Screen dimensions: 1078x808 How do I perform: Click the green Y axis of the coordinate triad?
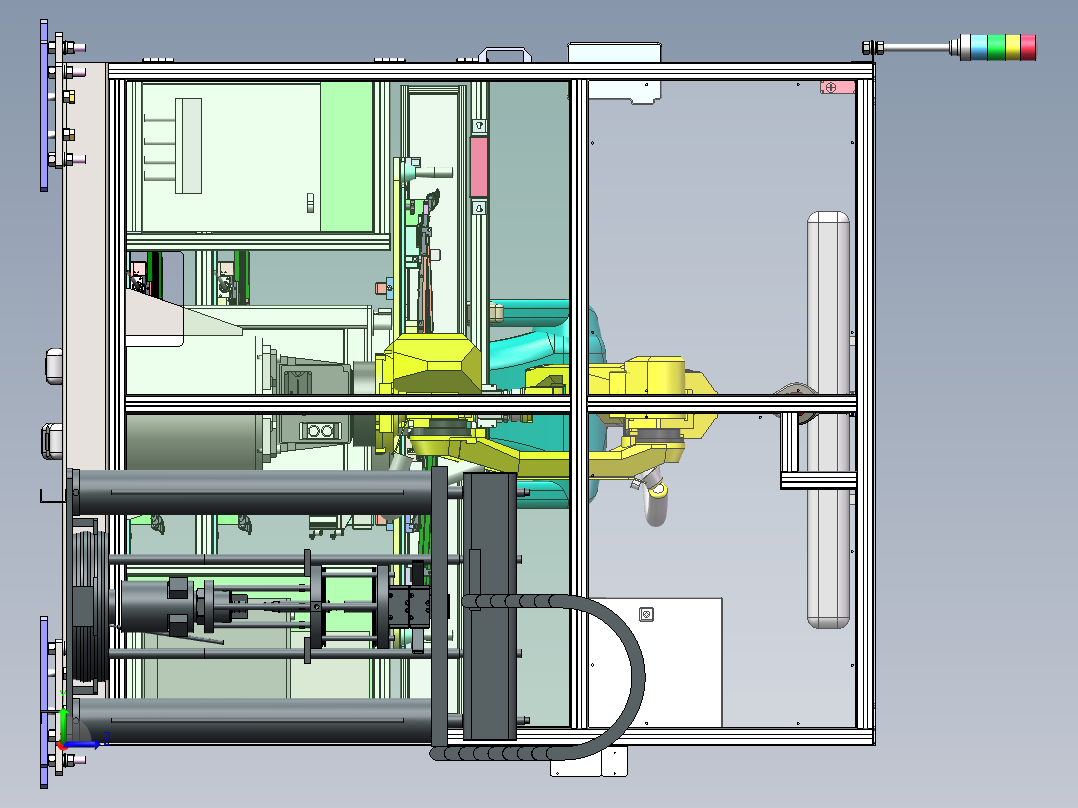(x=63, y=725)
